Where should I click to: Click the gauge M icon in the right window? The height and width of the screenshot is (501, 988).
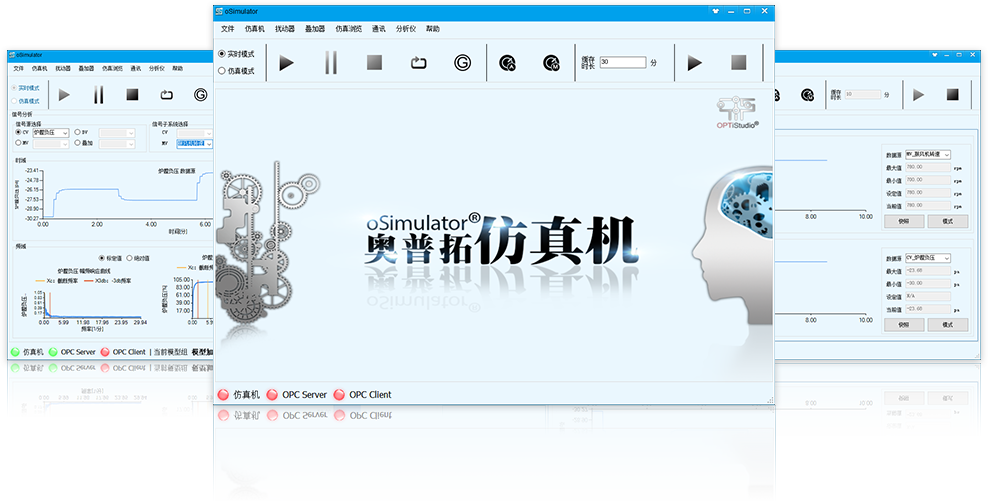pyautogui.click(x=807, y=95)
